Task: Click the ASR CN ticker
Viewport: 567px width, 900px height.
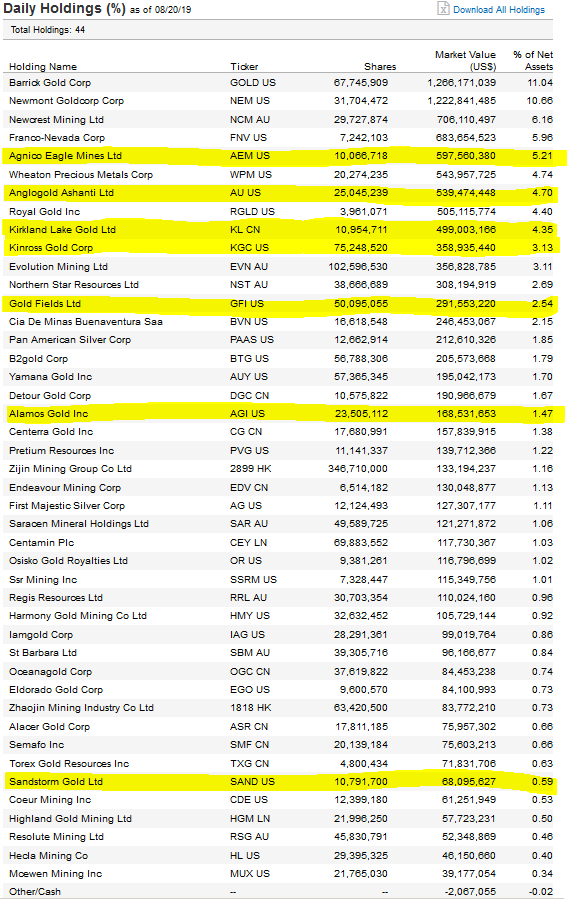Action: (x=249, y=727)
